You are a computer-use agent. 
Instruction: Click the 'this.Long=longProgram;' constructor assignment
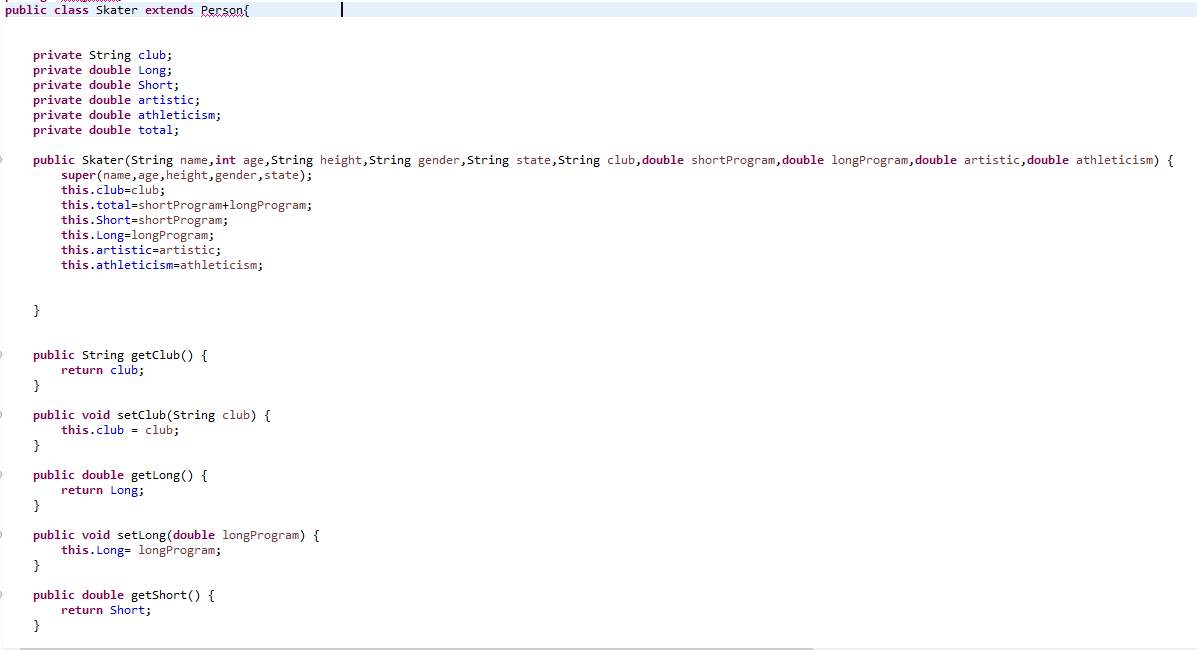pyautogui.click(x=137, y=235)
